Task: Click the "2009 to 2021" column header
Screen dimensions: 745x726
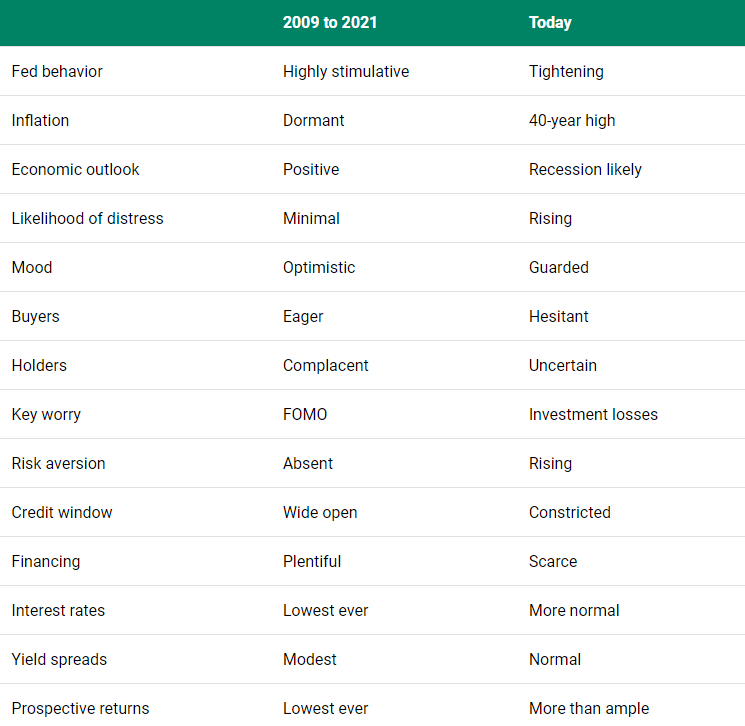Action: (x=330, y=22)
